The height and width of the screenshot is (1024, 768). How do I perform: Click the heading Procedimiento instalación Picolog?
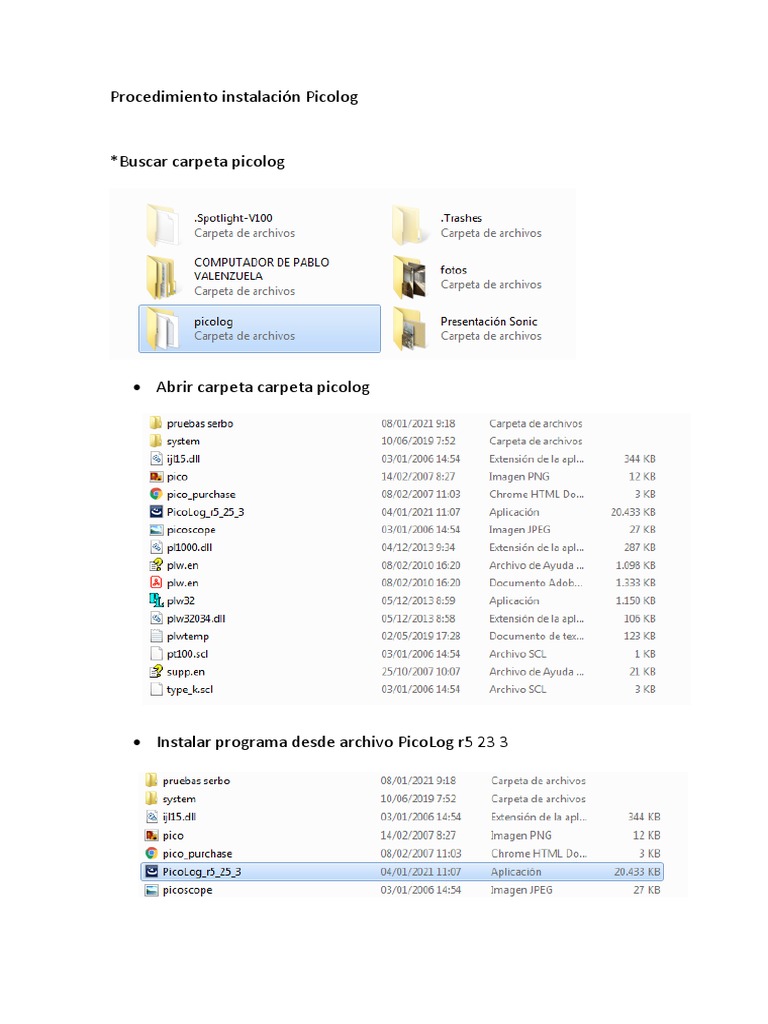[234, 97]
